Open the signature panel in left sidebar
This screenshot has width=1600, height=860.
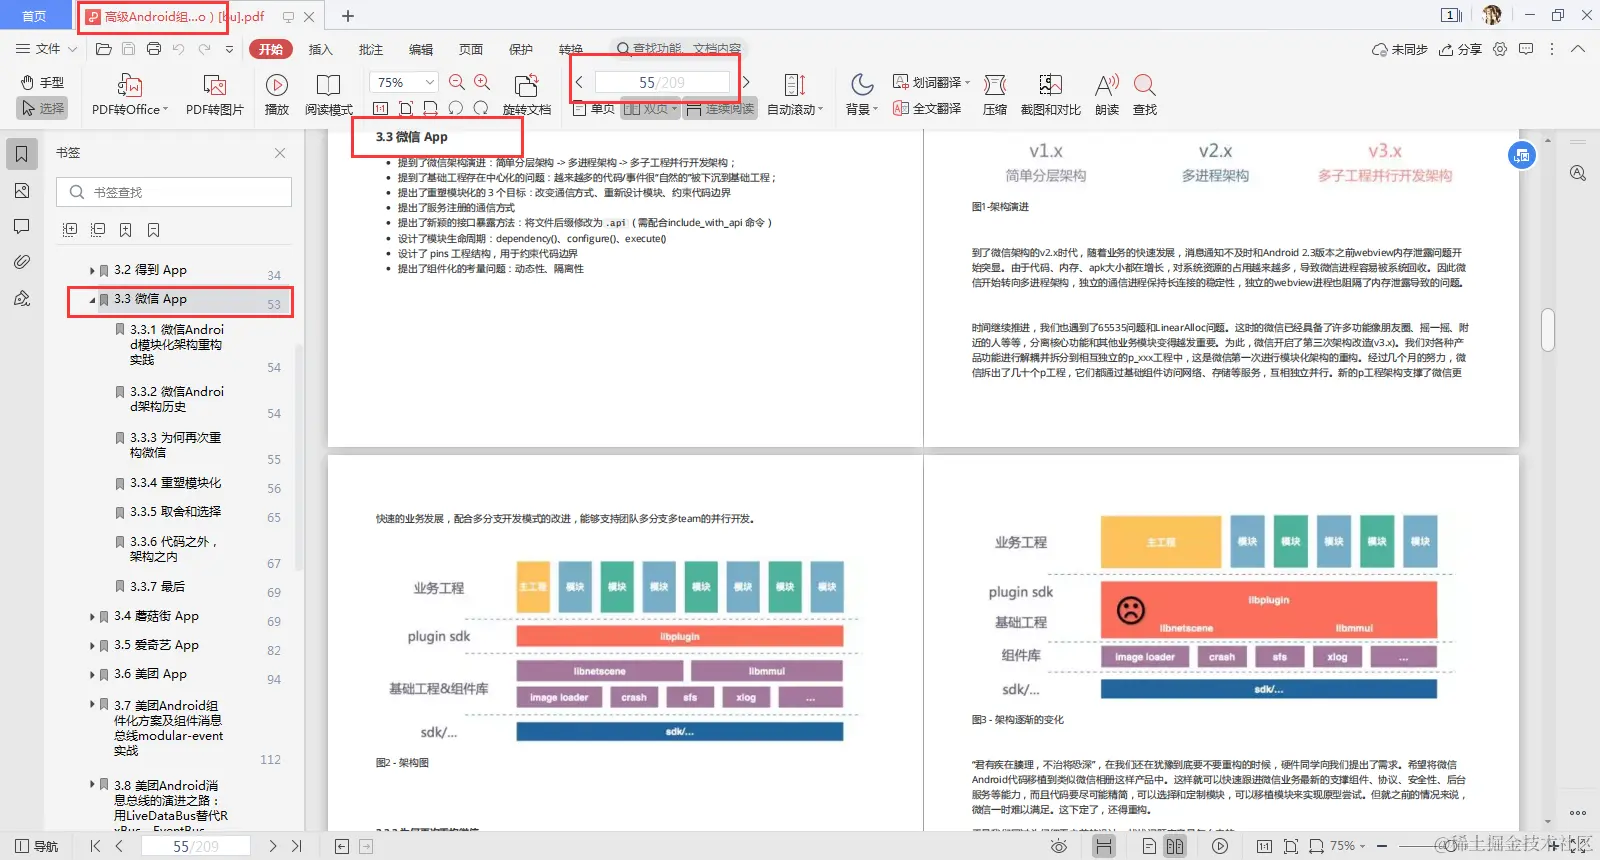[x=21, y=298]
